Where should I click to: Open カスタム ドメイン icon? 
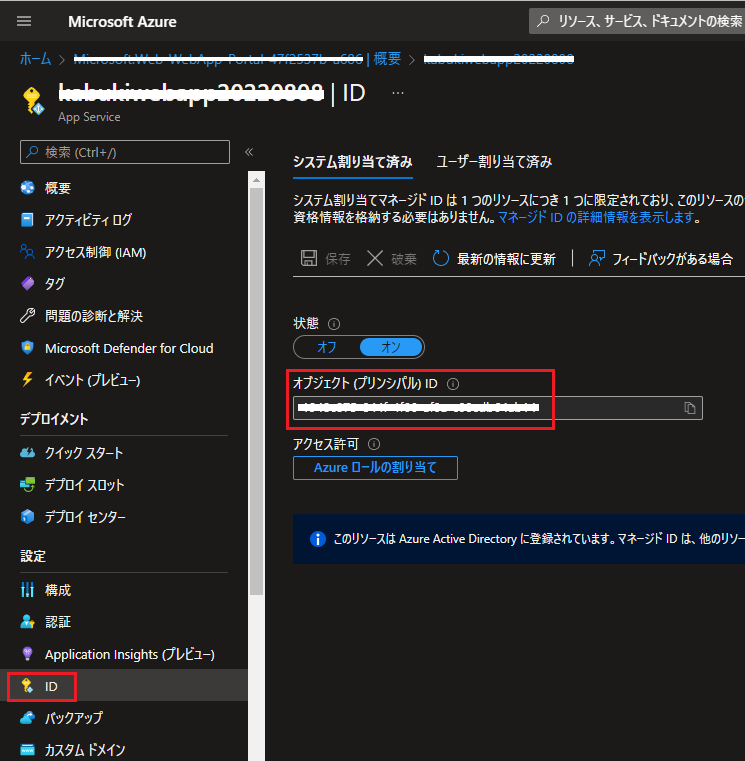click(28, 750)
